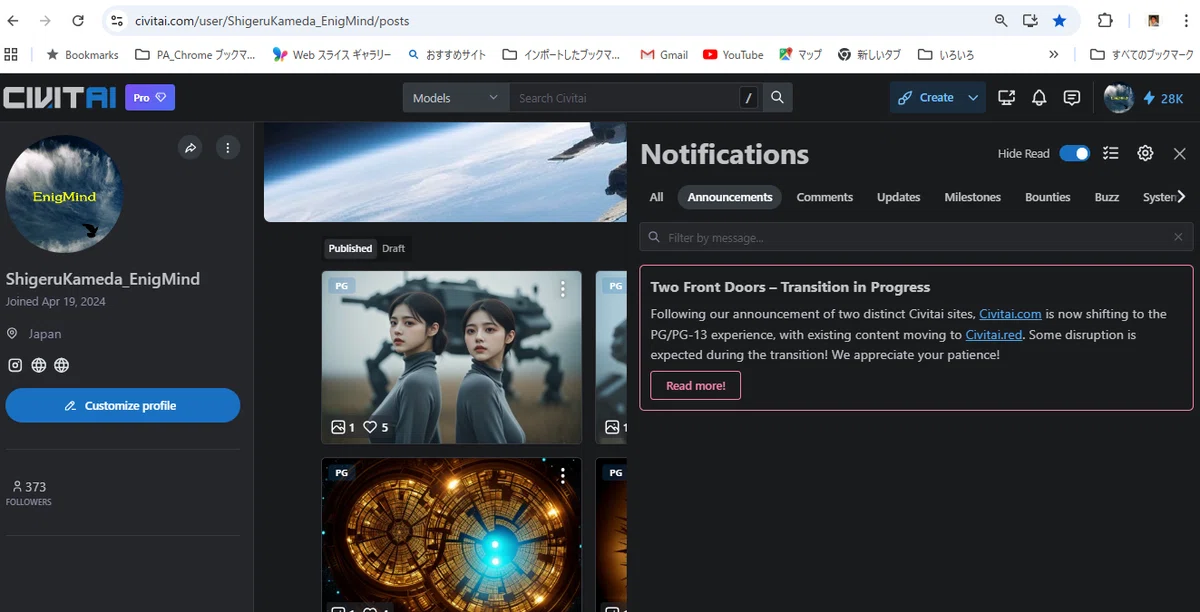Open the user avatar menu in header
The image size is (1200, 612).
coord(1119,97)
